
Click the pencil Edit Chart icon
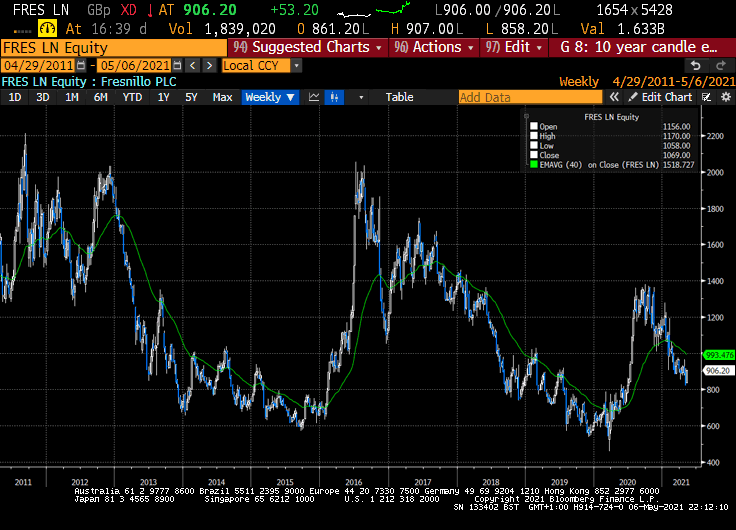[x=633, y=97]
